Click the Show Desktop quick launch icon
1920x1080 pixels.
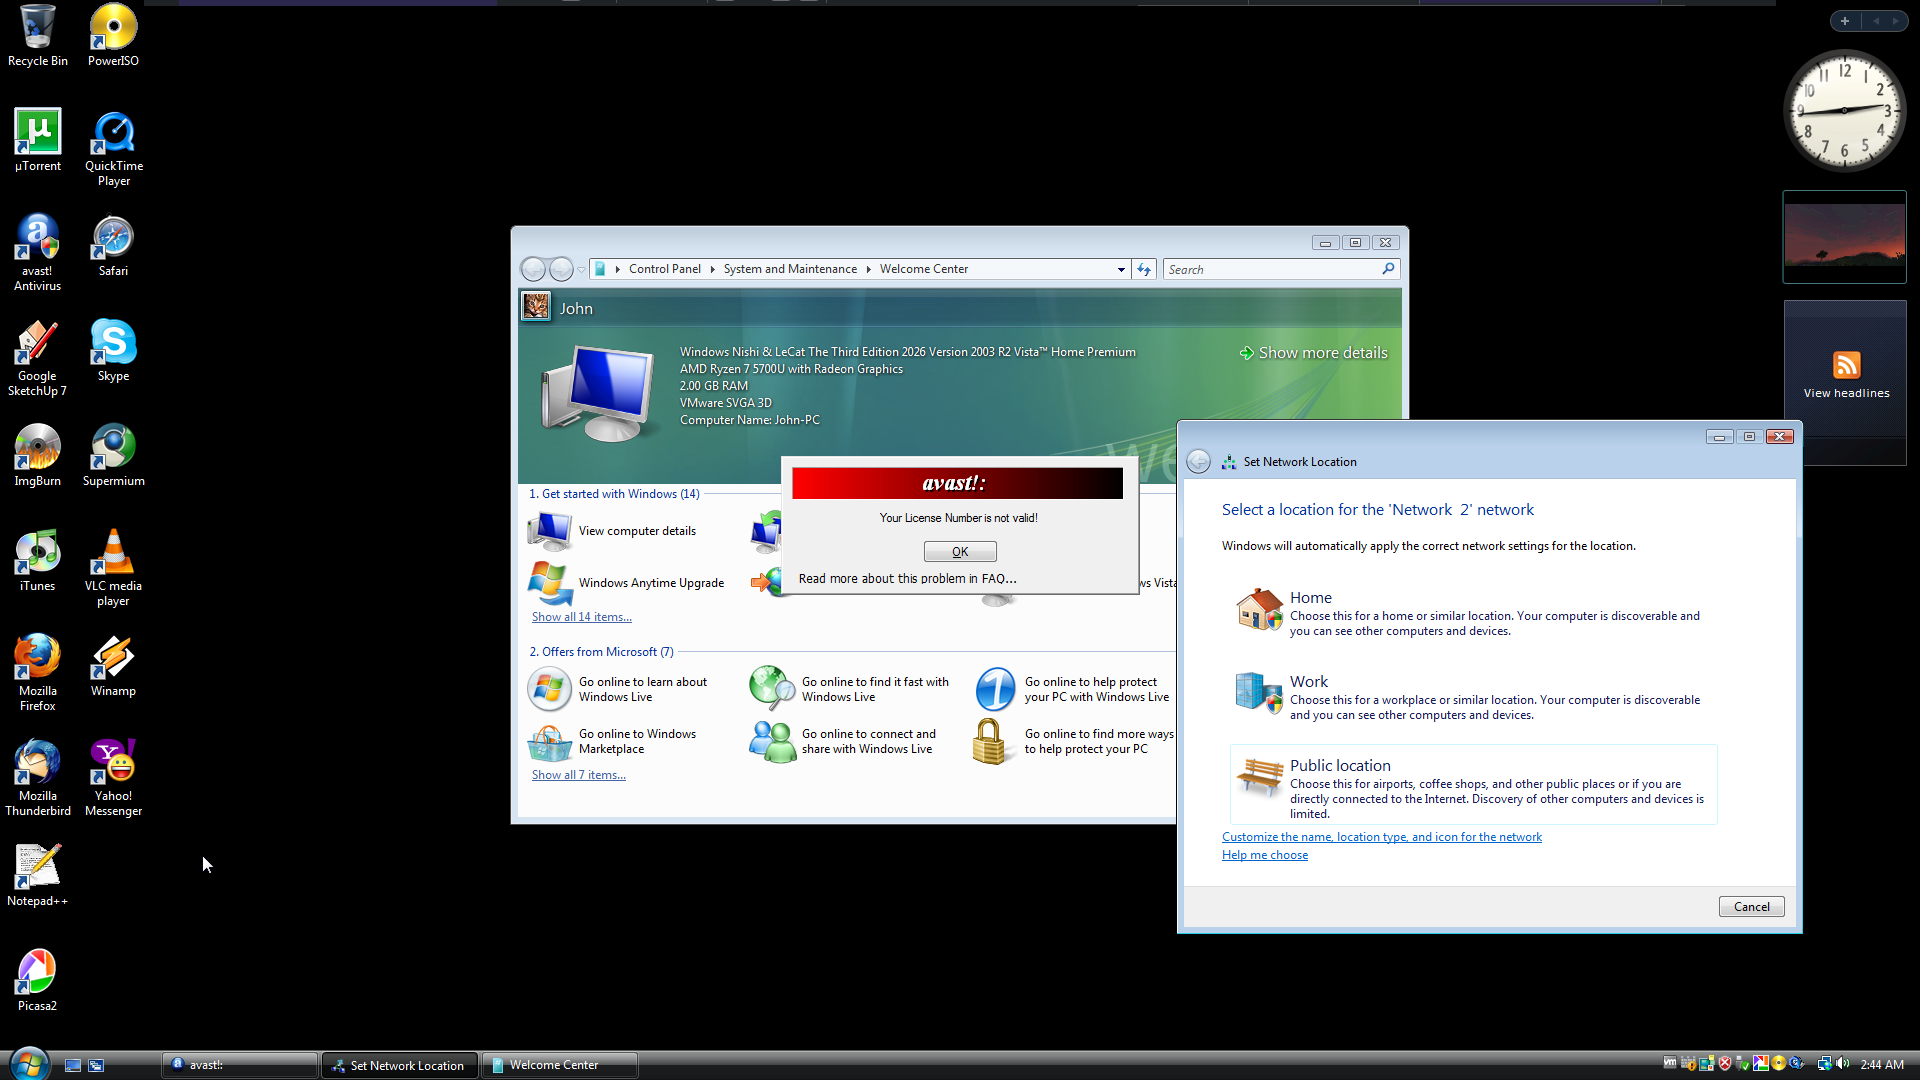73,1065
